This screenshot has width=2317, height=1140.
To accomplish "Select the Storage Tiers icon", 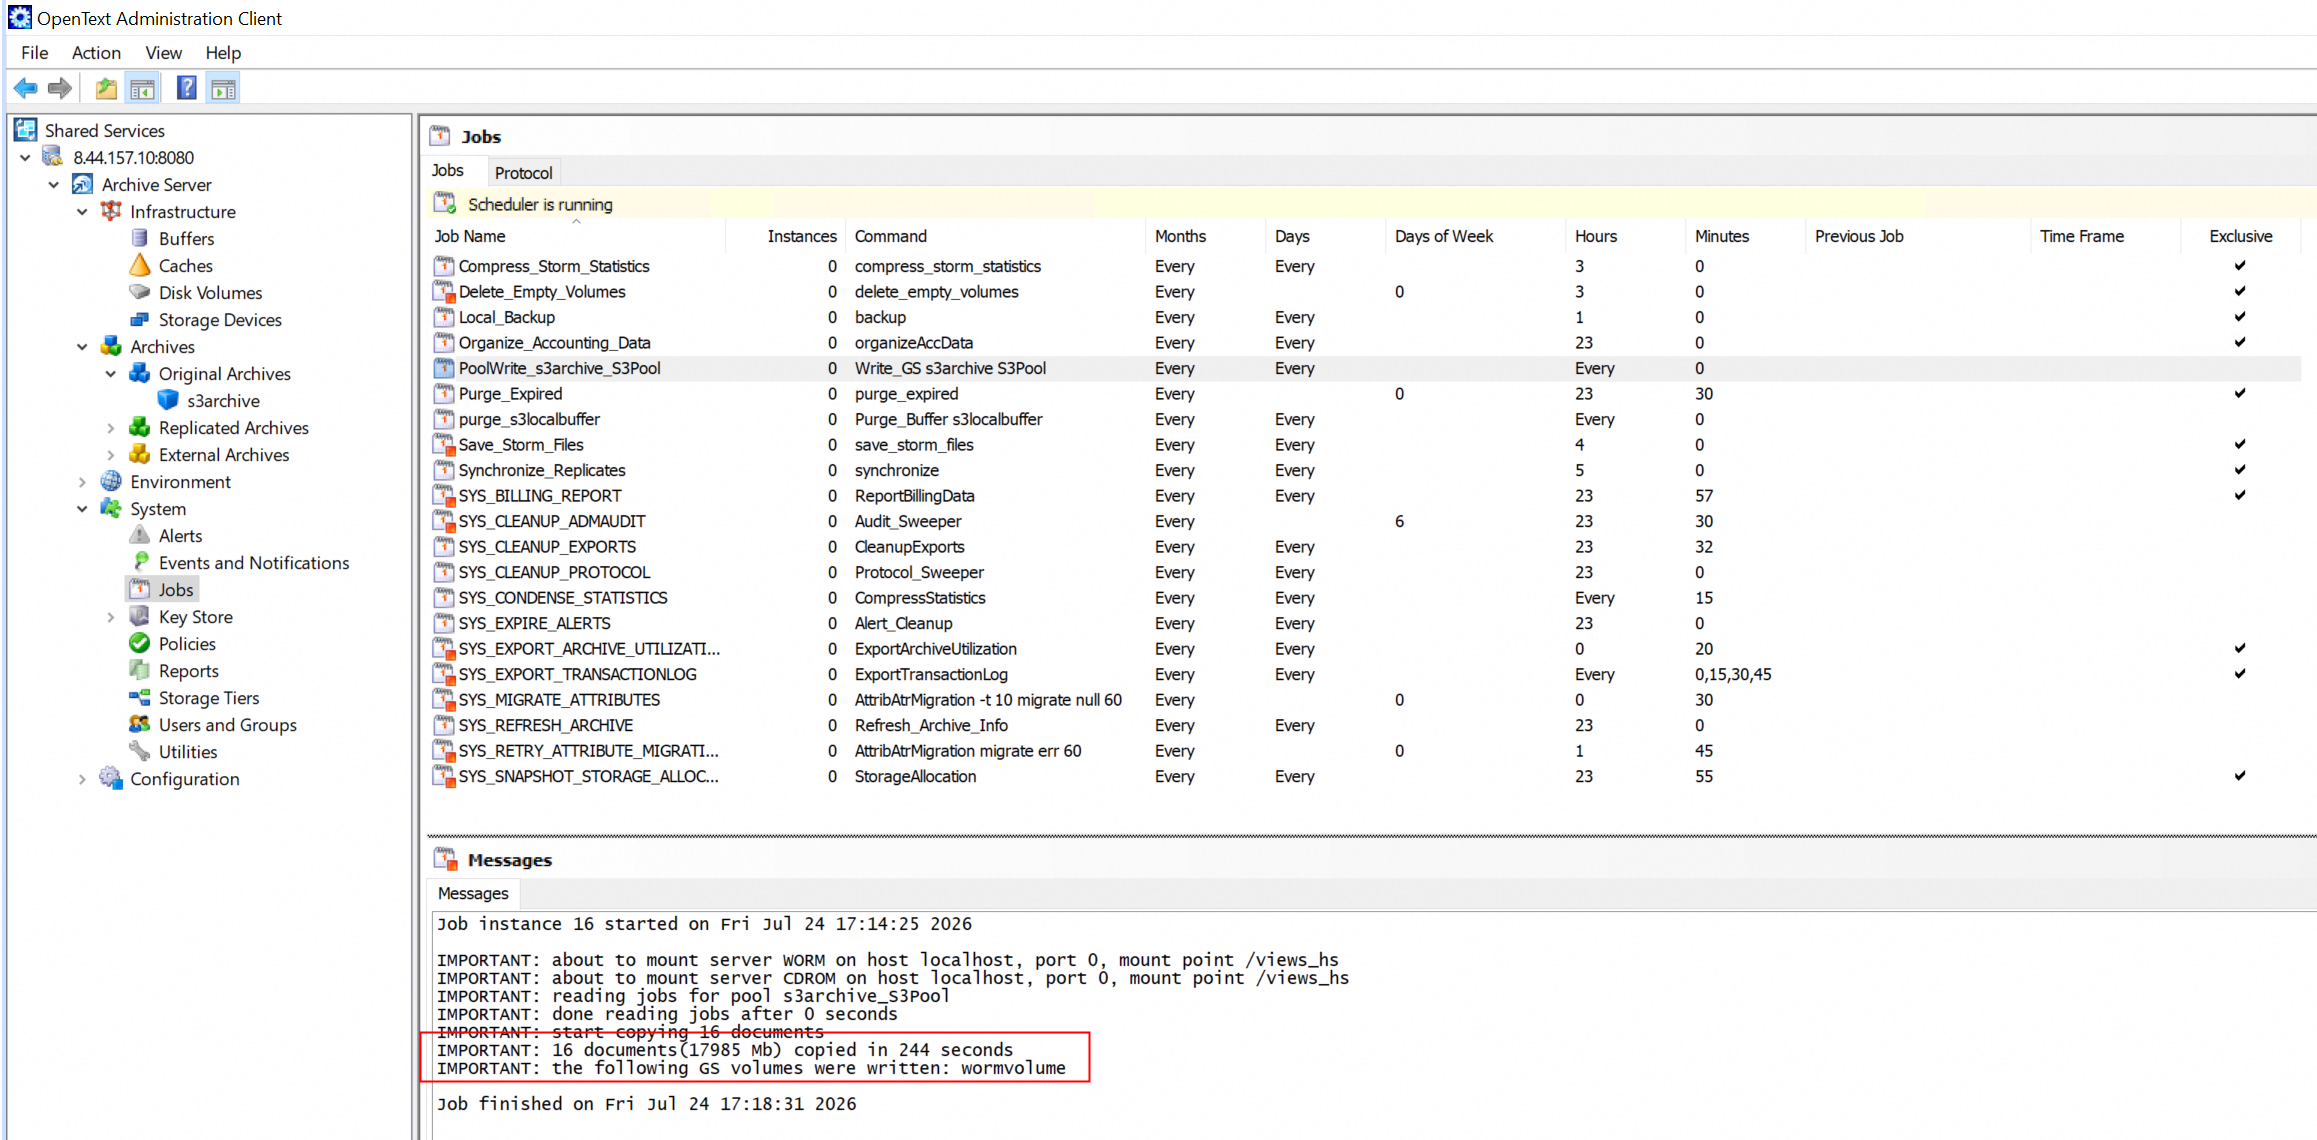I will coord(140,698).
